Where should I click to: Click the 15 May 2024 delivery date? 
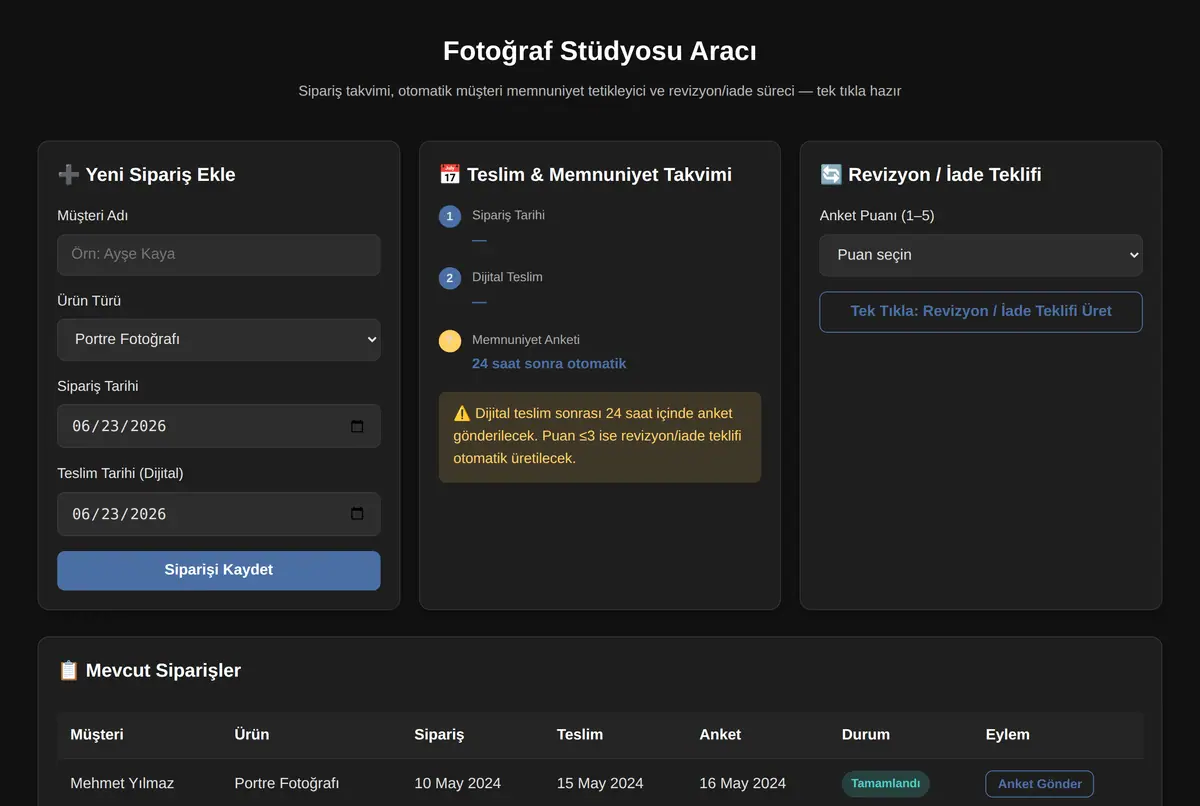click(600, 784)
